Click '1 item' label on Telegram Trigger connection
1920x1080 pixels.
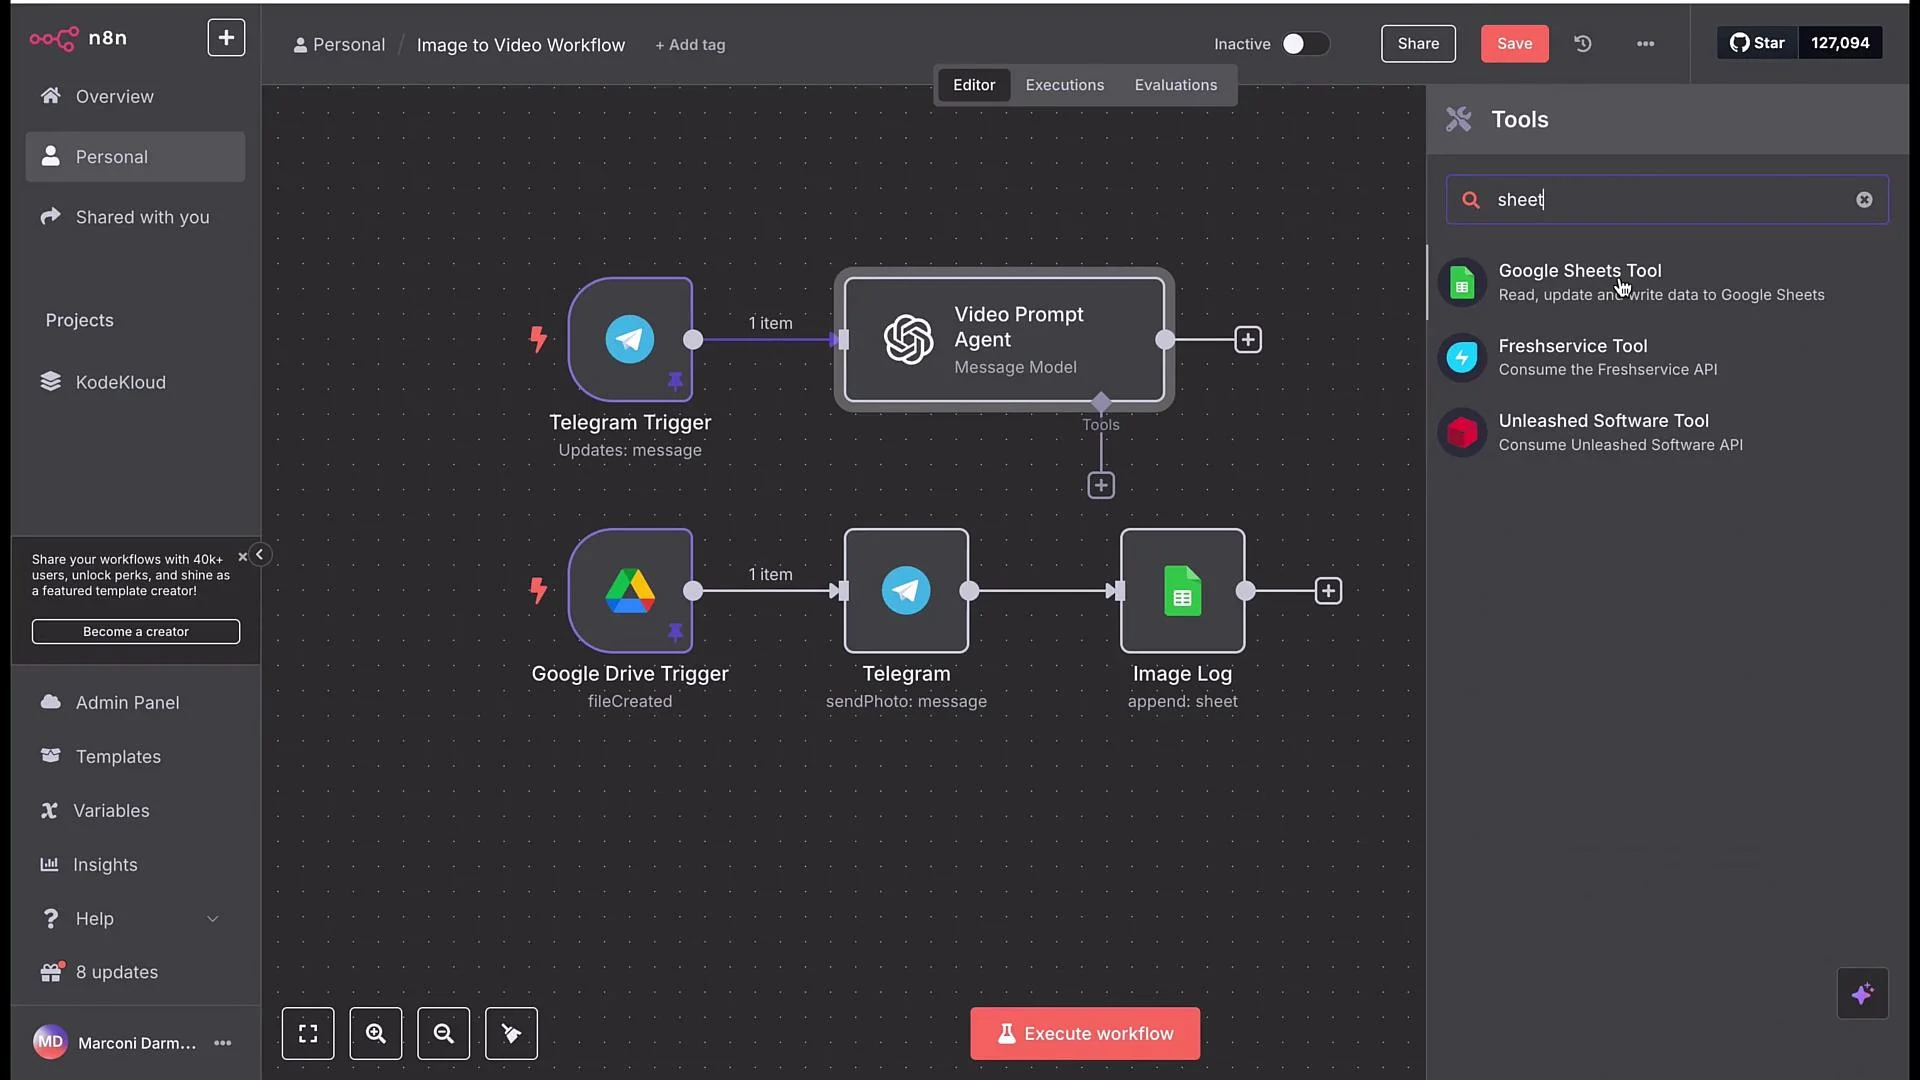[770, 323]
